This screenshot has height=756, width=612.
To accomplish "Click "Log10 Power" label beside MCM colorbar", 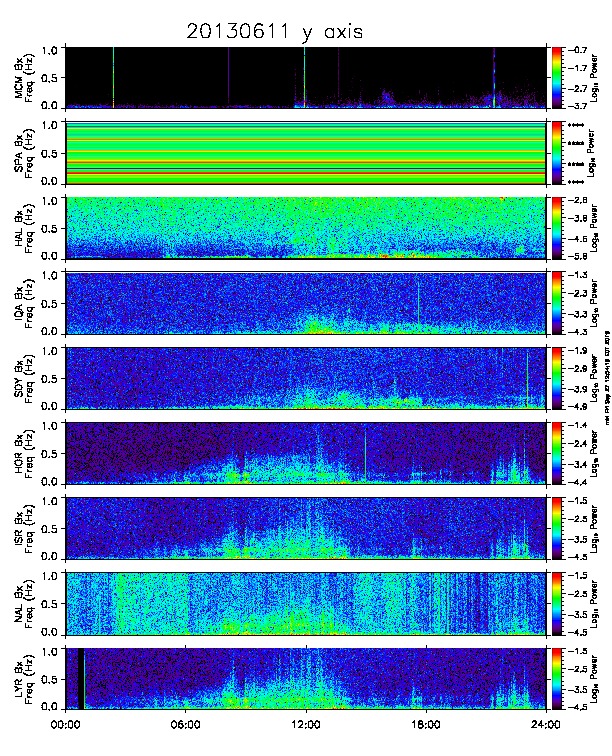I will (x=594, y=78).
